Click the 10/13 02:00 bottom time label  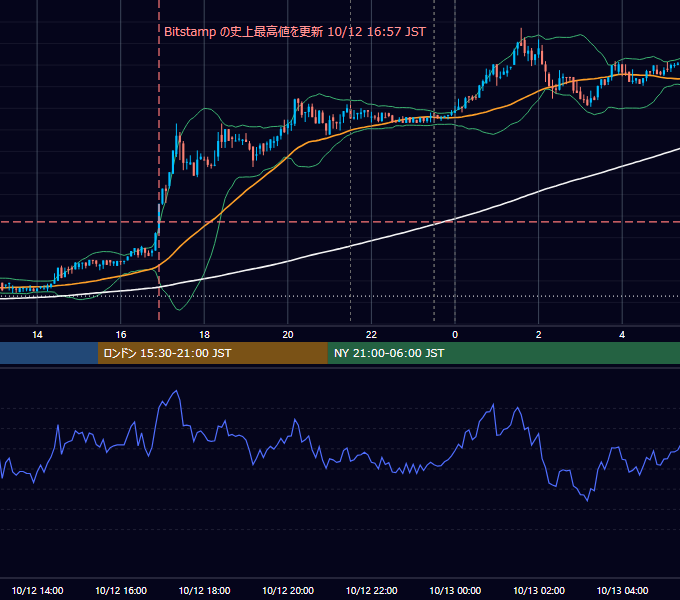(x=539, y=590)
